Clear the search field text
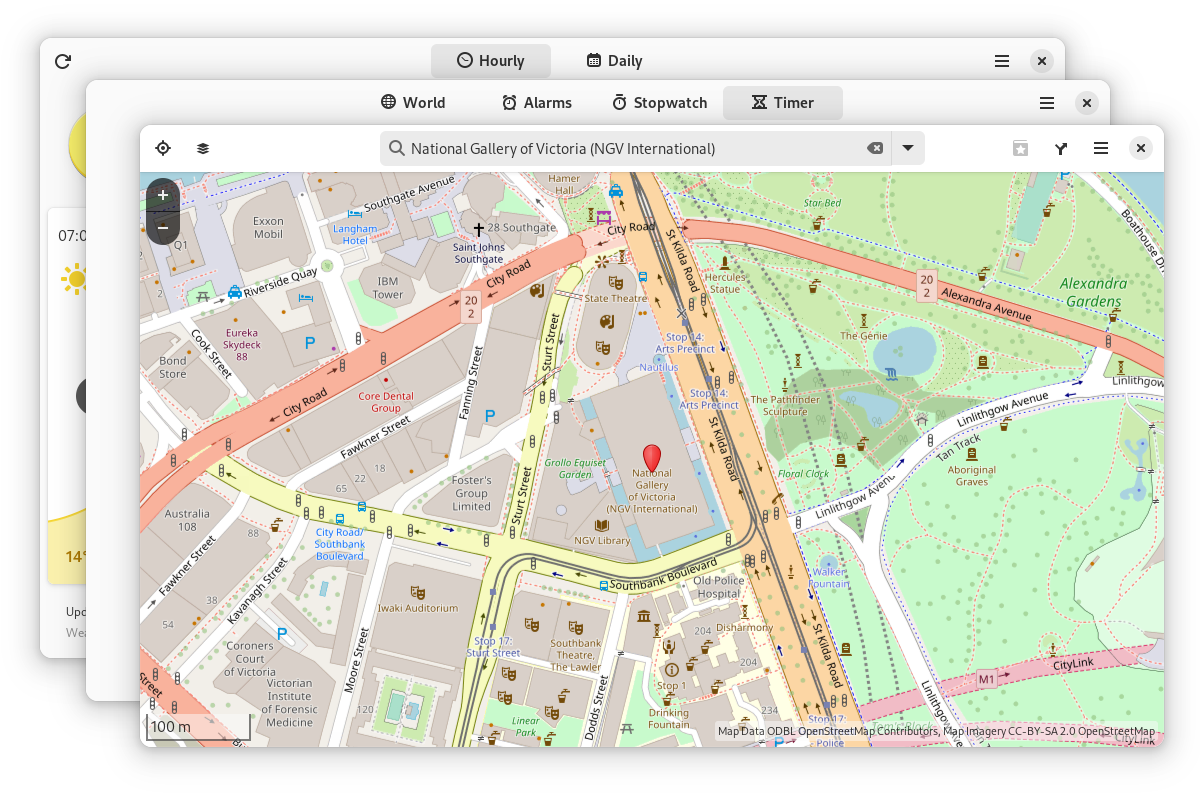 [874, 148]
